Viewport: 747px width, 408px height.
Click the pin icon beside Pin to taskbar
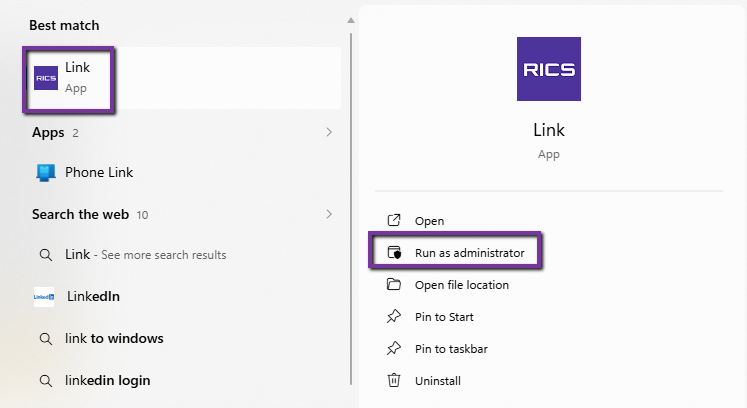pyautogui.click(x=394, y=348)
